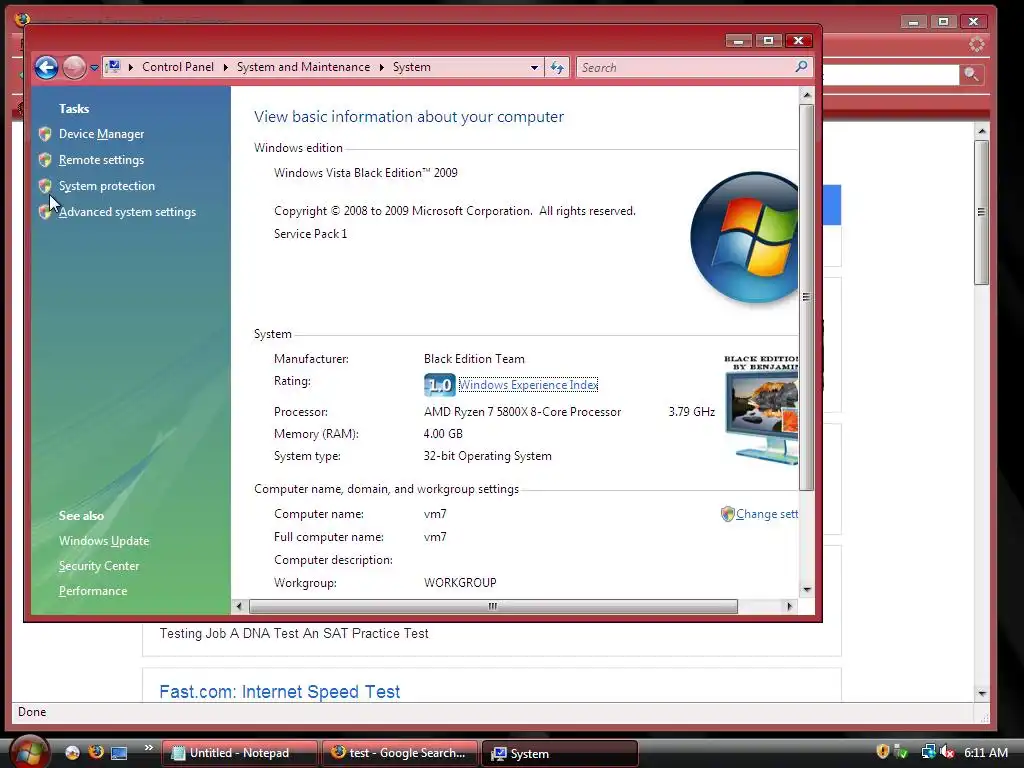1024x768 pixels.
Task: Click shield icon beside Change settings
Action: tap(728, 514)
